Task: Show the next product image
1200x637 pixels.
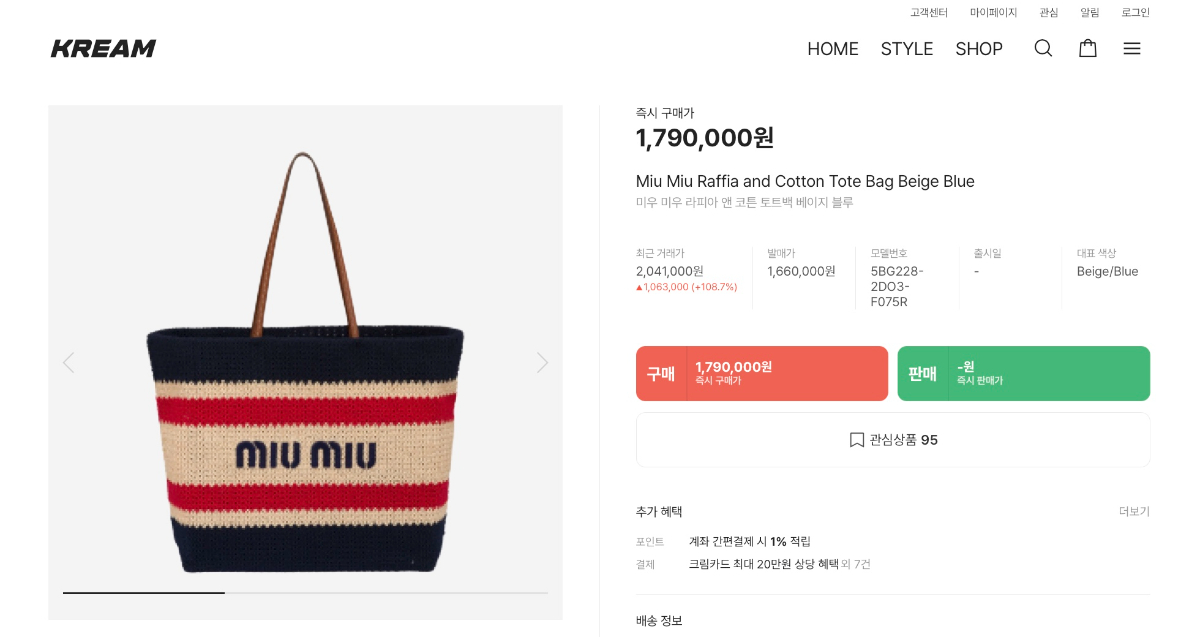Action: [542, 362]
